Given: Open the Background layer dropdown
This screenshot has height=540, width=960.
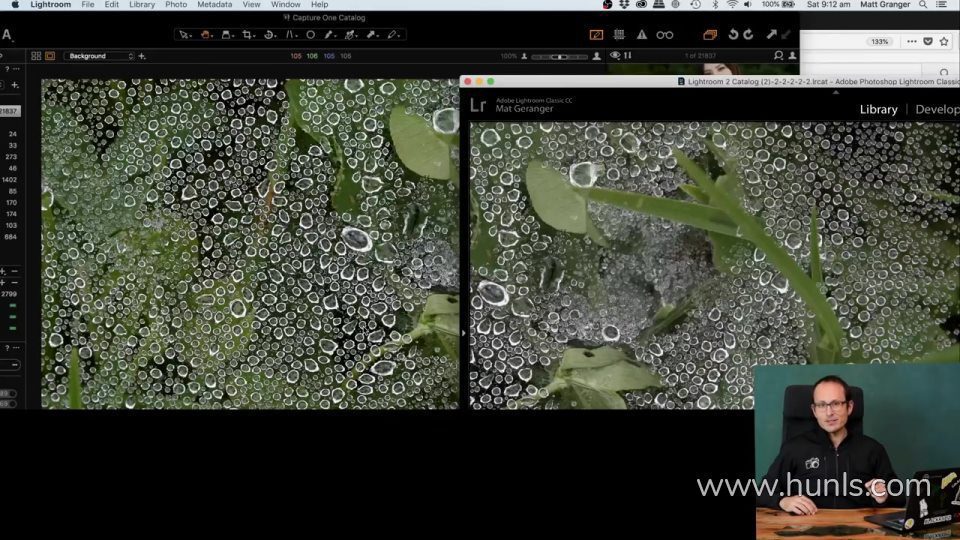Looking at the screenshot, I should (x=98, y=56).
